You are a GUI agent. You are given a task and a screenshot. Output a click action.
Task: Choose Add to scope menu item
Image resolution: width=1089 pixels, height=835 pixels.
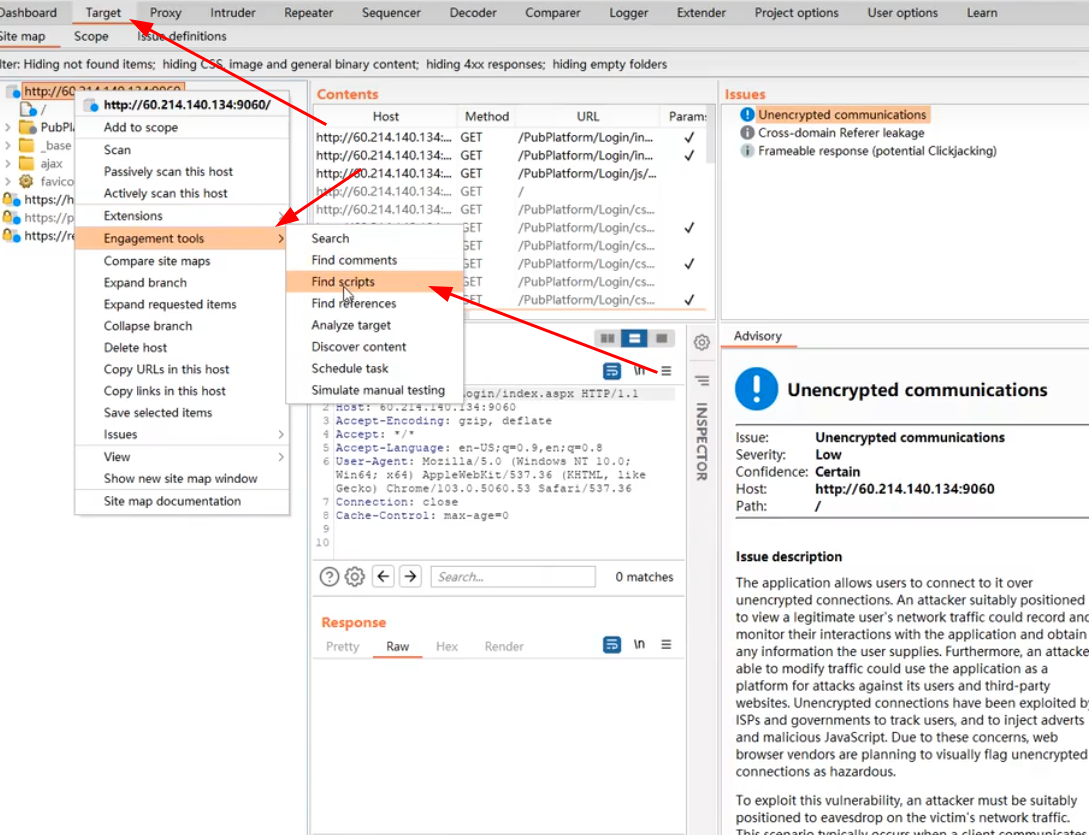[x=182, y=127]
